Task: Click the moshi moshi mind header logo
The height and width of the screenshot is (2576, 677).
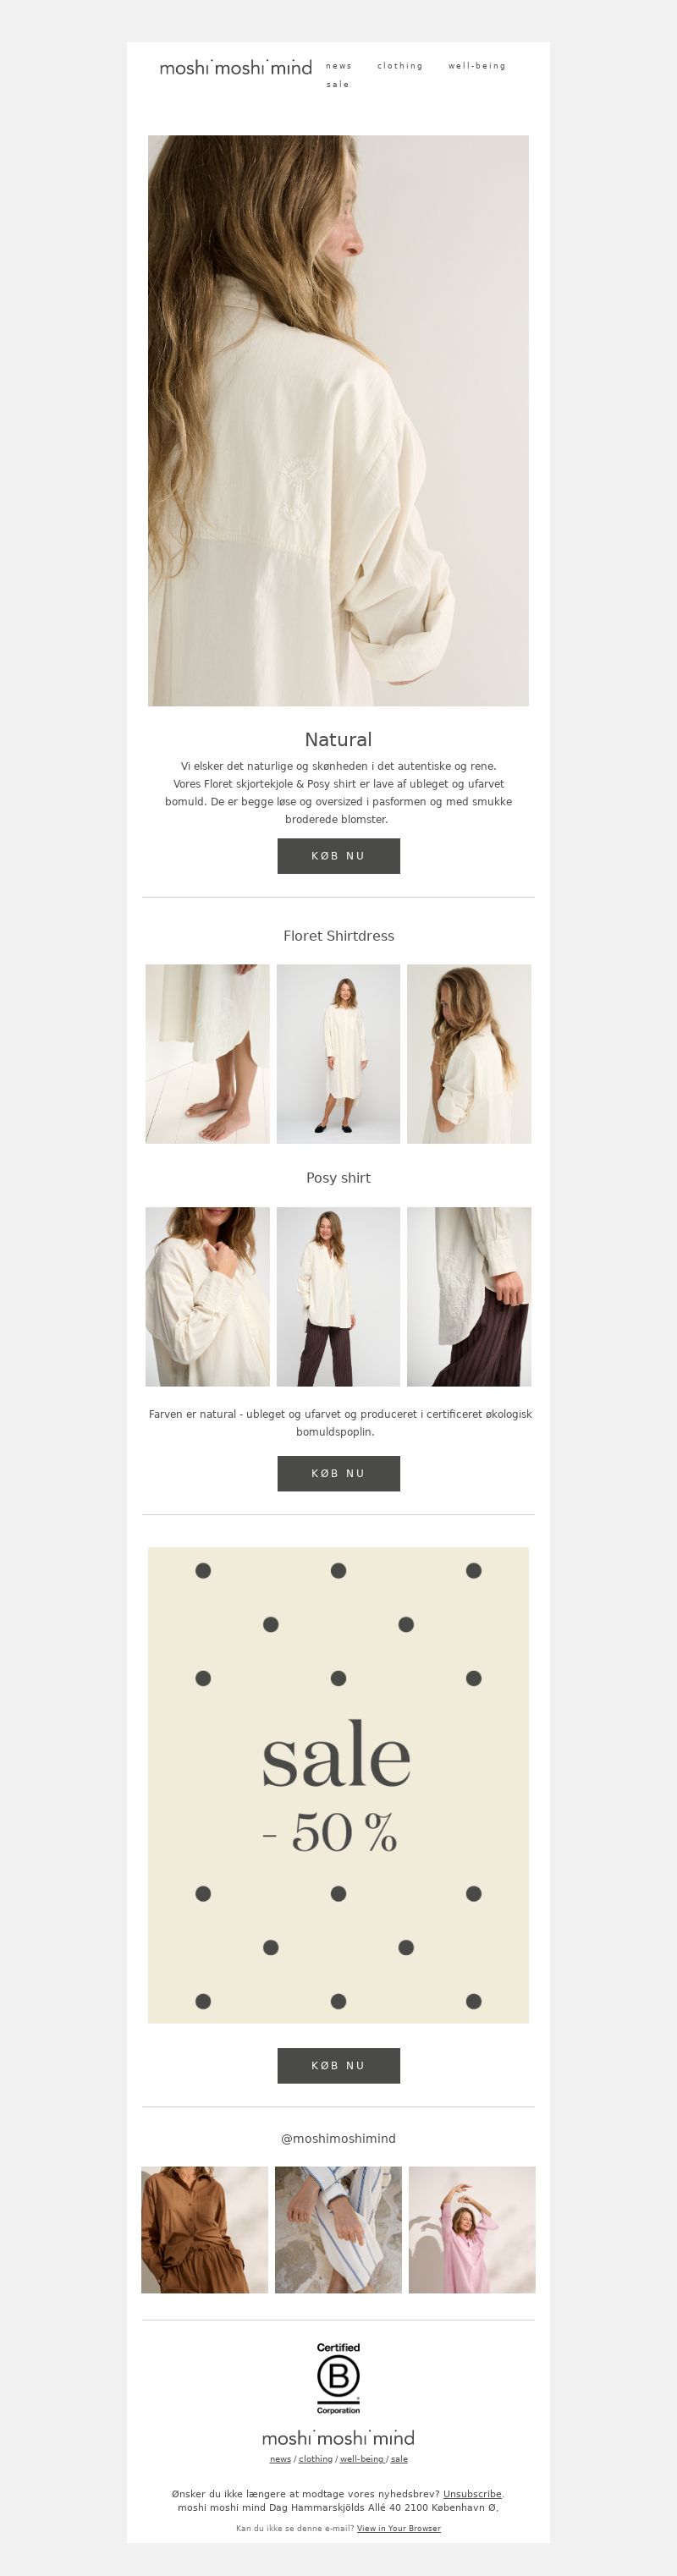Action: pyautogui.click(x=235, y=67)
